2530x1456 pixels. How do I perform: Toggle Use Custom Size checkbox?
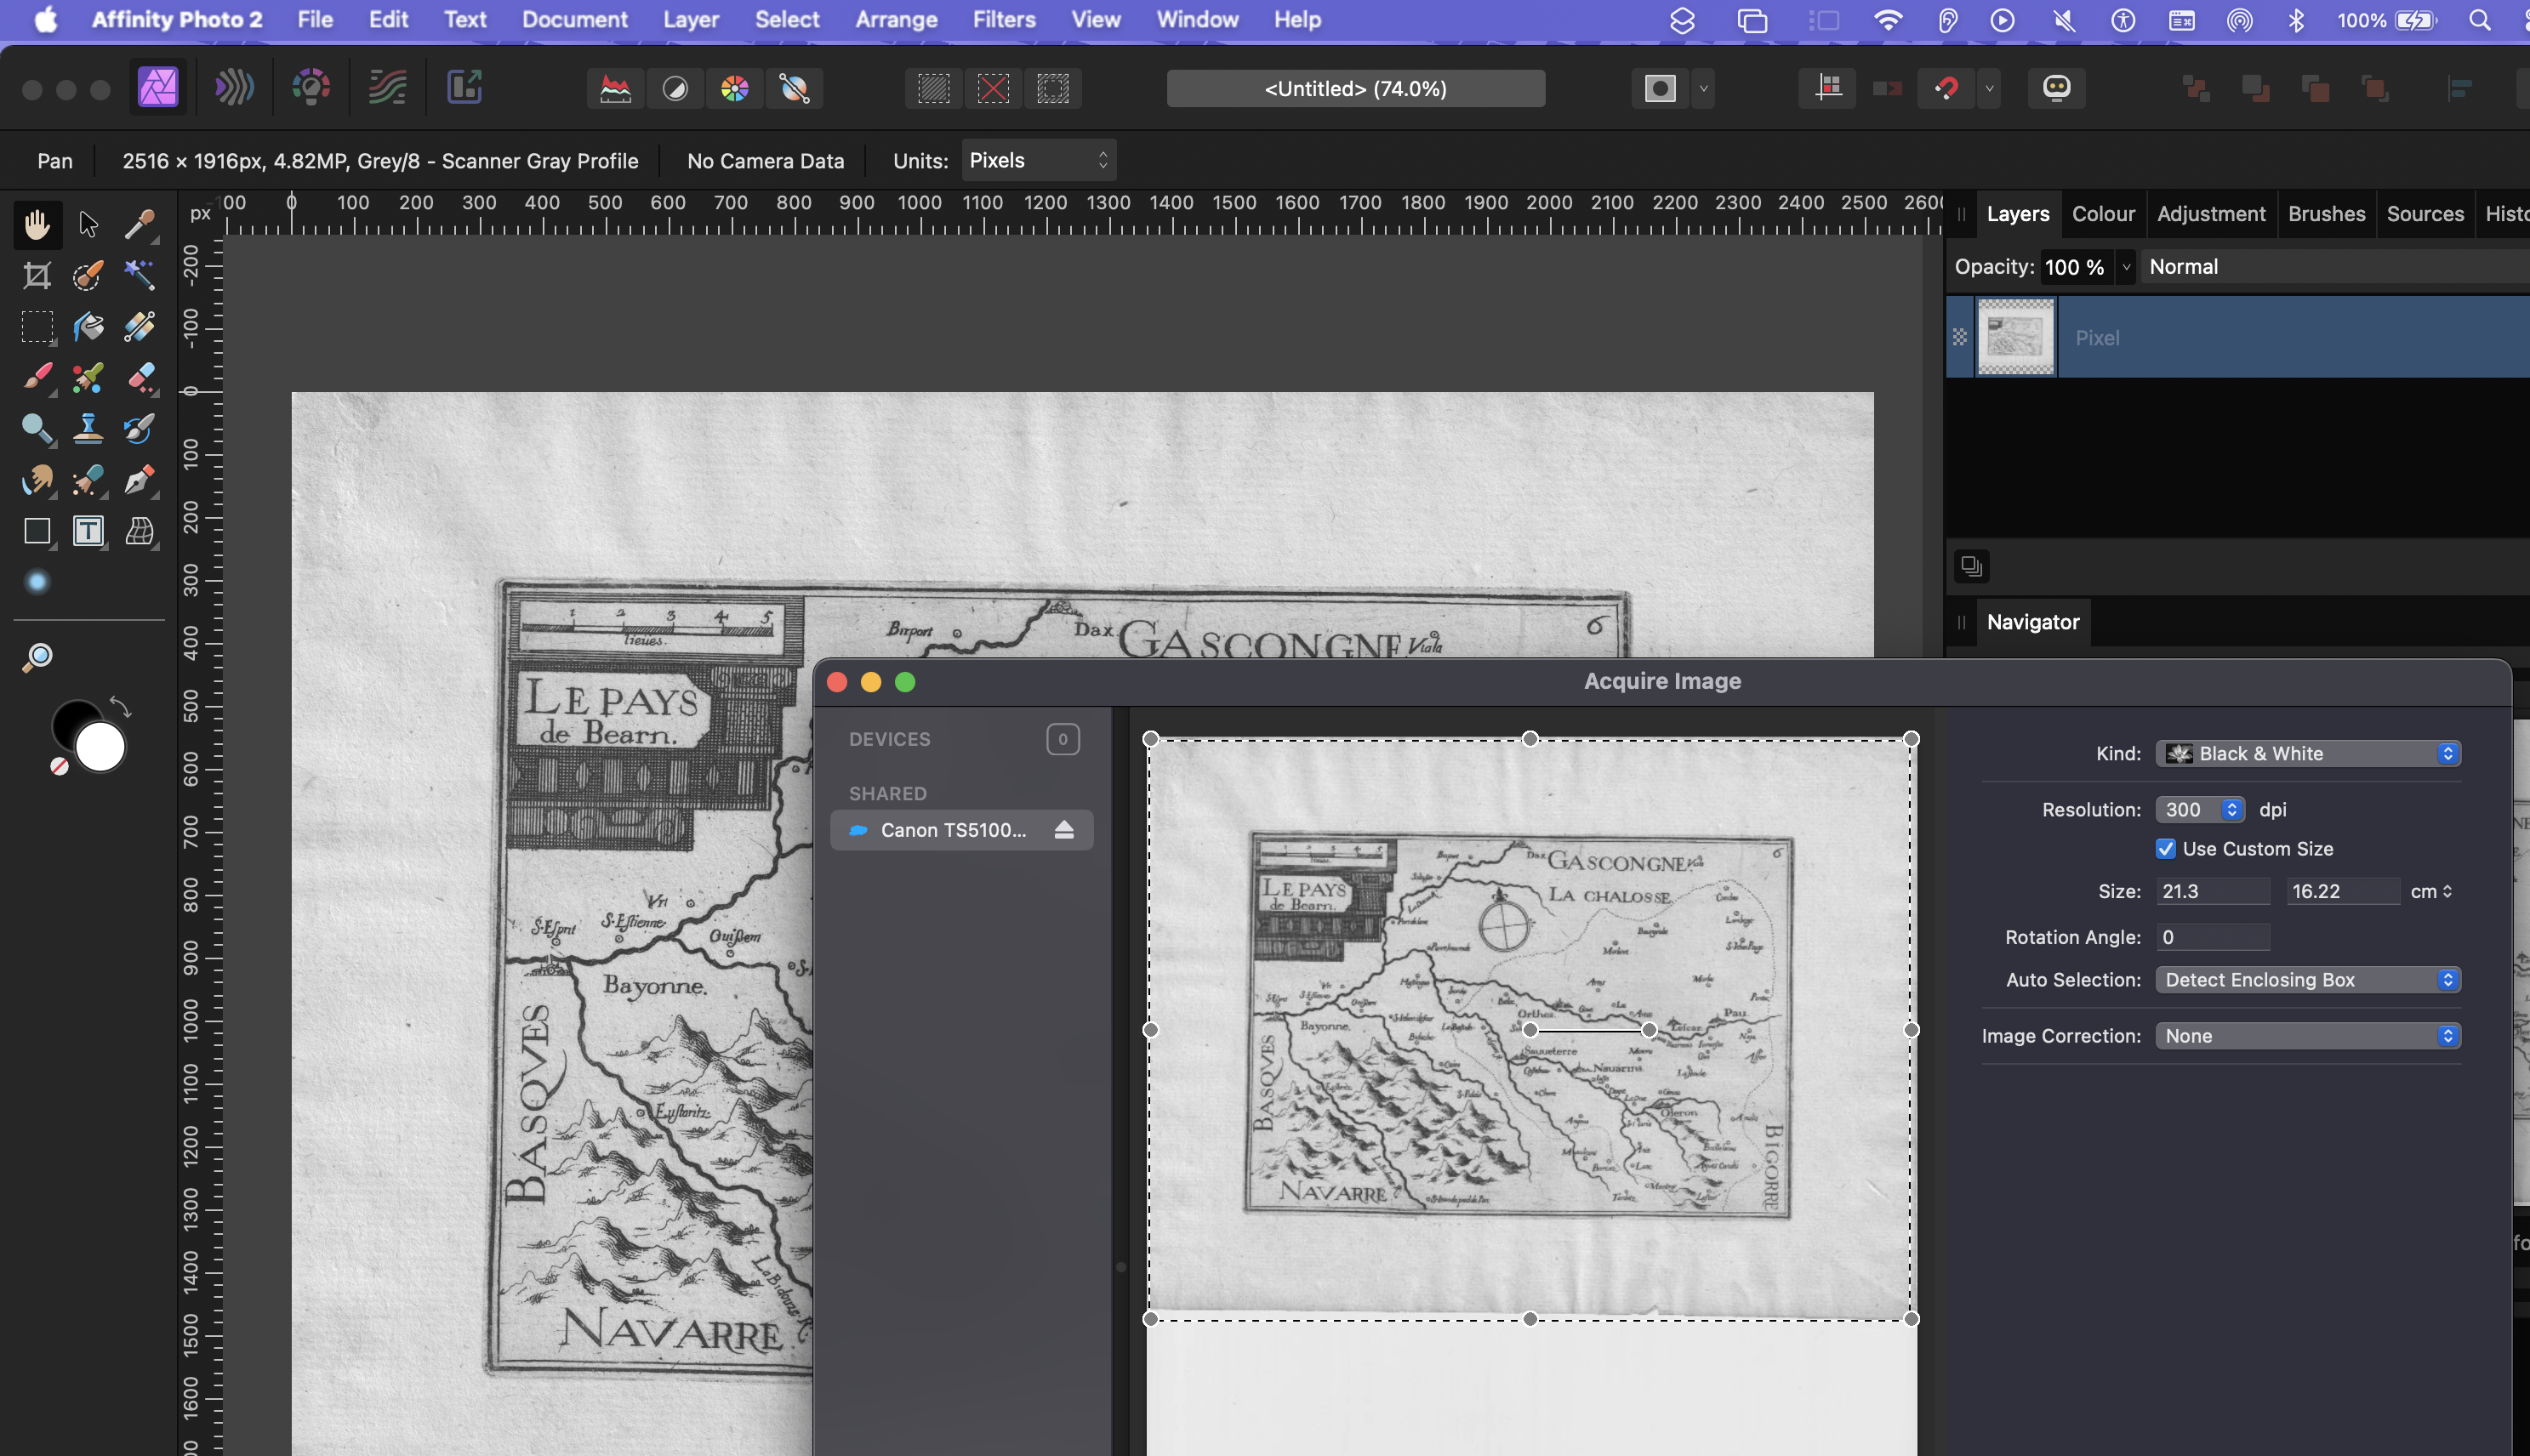point(2165,849)
